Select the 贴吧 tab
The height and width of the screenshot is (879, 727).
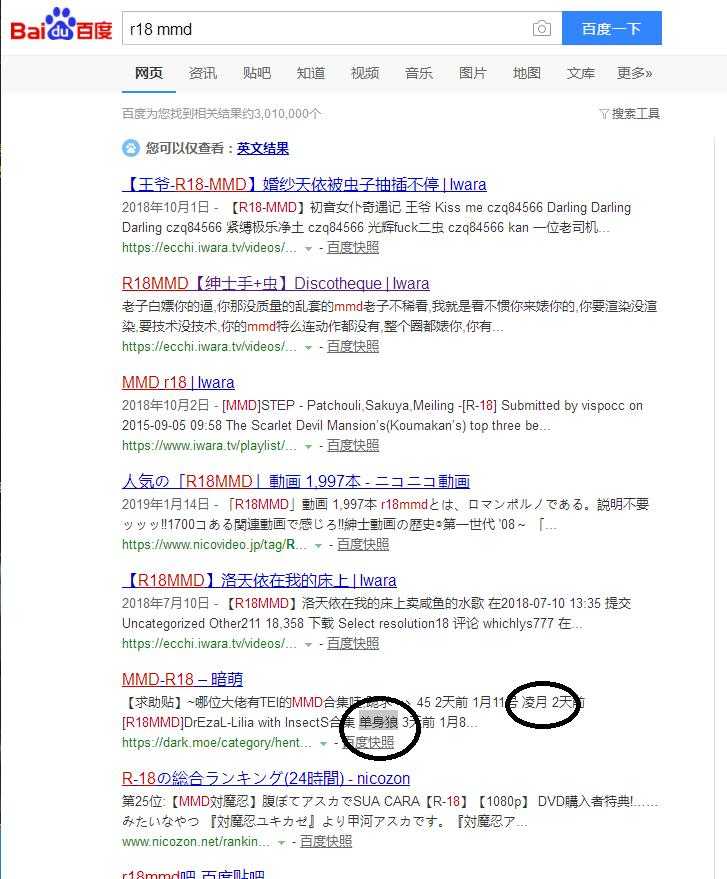[x=257, y=73]
